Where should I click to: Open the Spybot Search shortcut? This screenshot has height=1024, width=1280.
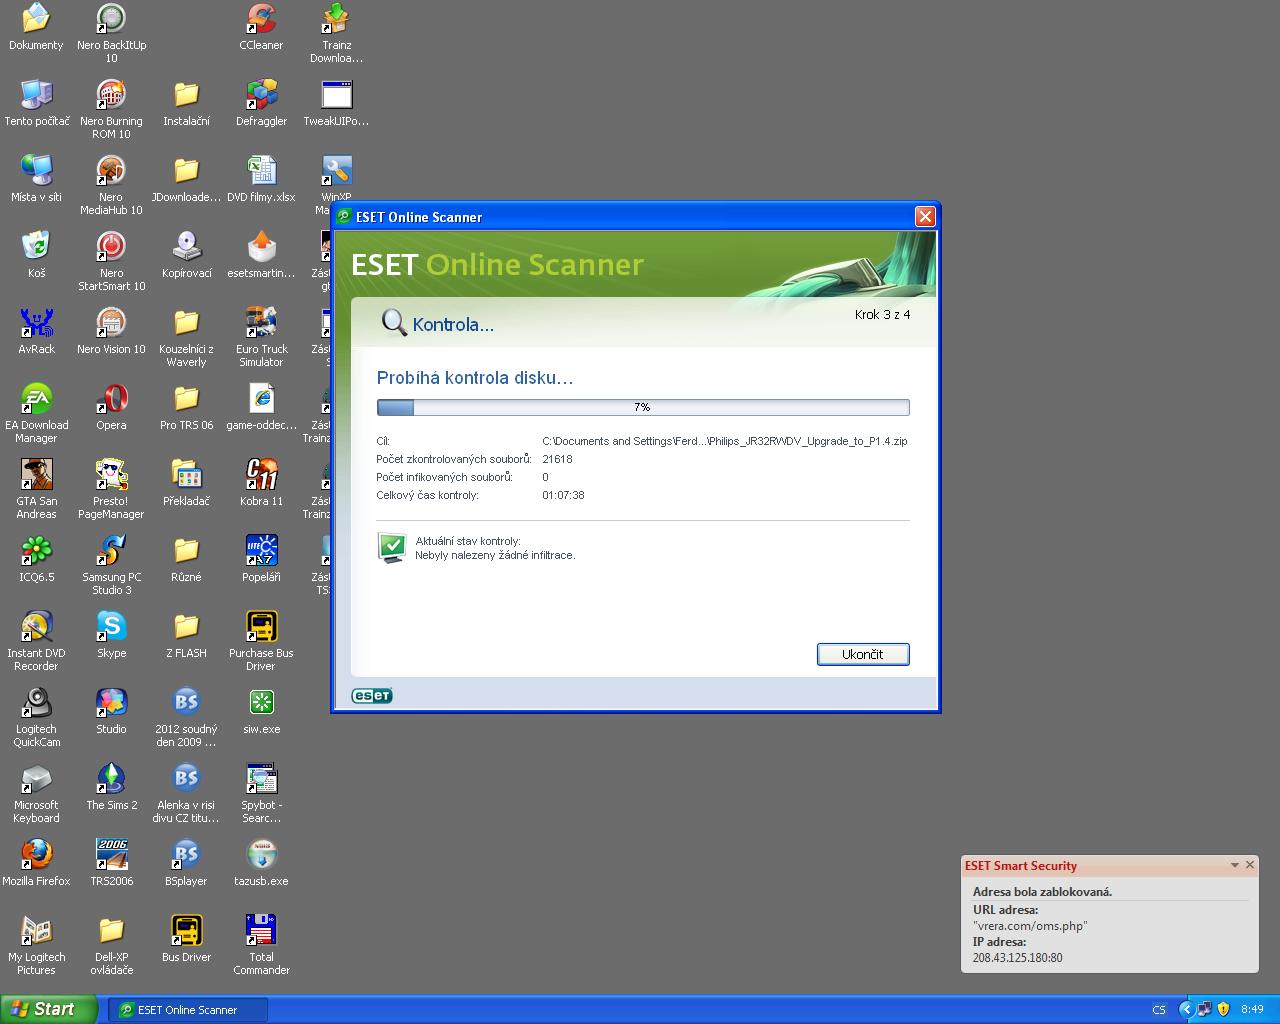(261, 780)
